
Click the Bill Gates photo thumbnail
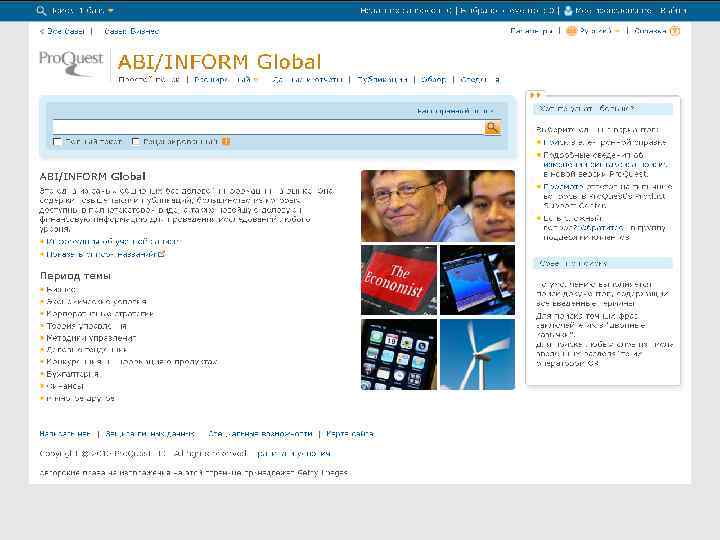[438, 206]
